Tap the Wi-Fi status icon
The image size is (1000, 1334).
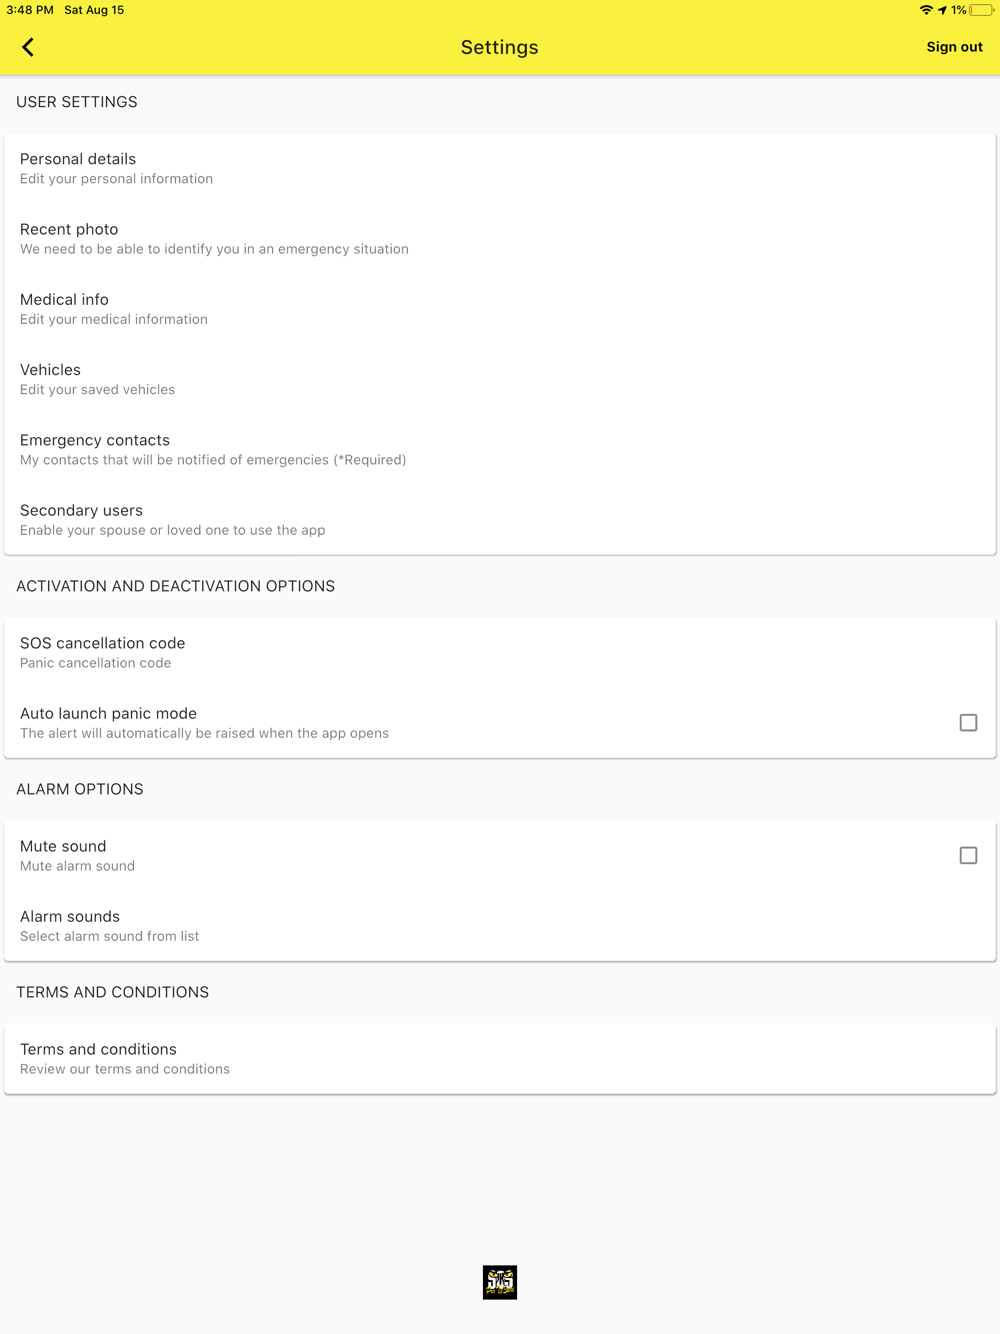click(x=926, y=10)
